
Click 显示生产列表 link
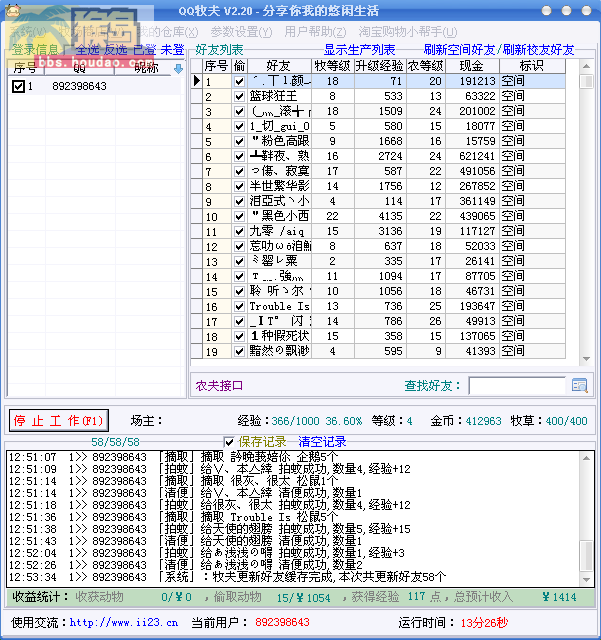tap(359, 50)
